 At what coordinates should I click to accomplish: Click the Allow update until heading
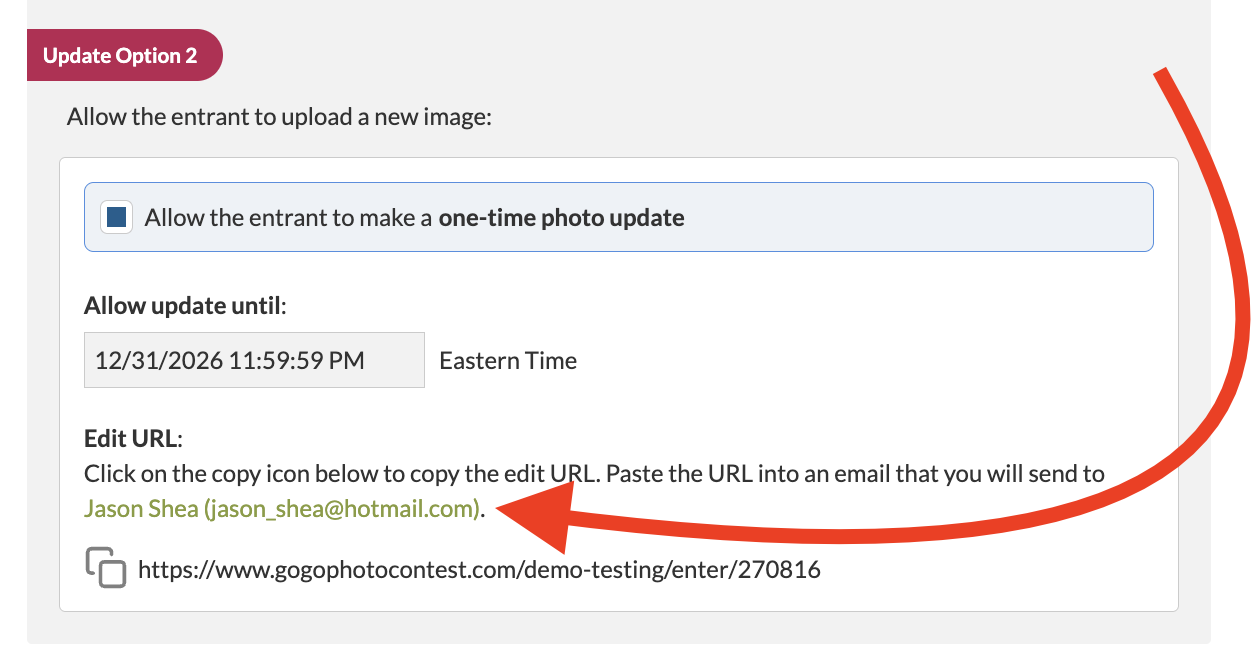(x=185, y=305)
